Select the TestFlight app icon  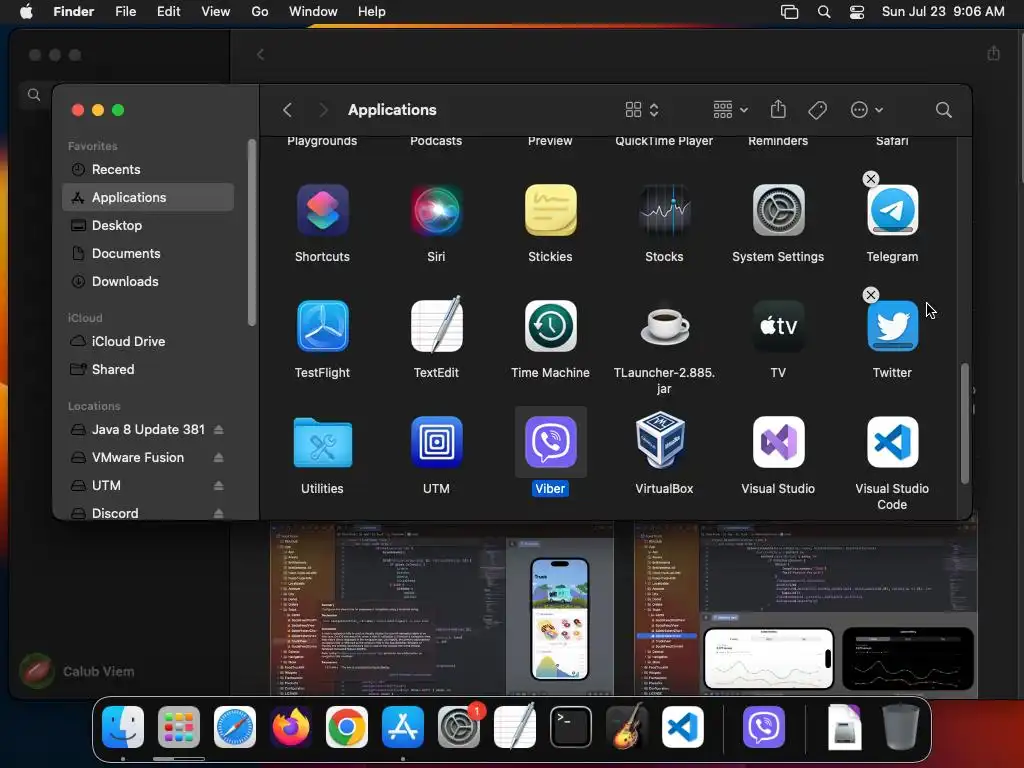pos(322,326)
